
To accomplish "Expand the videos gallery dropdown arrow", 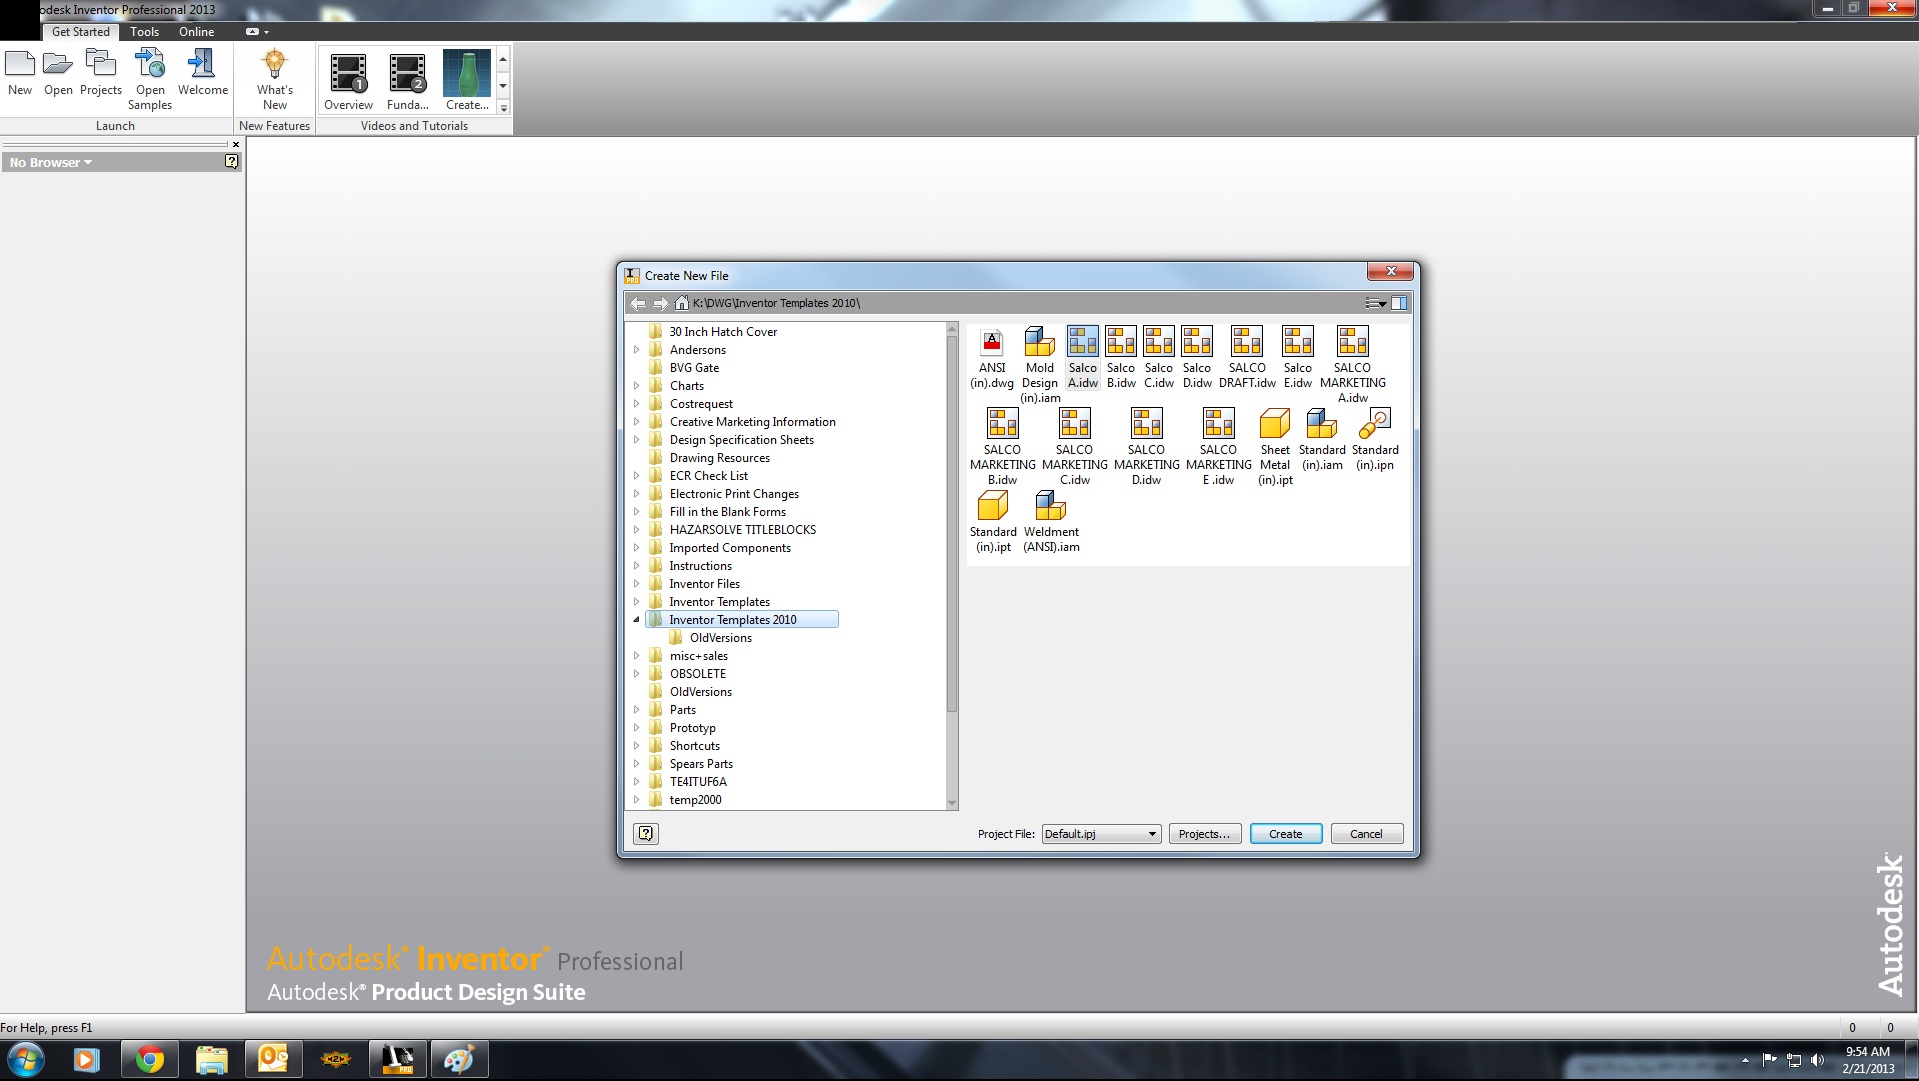I will (x=503, y=108).
